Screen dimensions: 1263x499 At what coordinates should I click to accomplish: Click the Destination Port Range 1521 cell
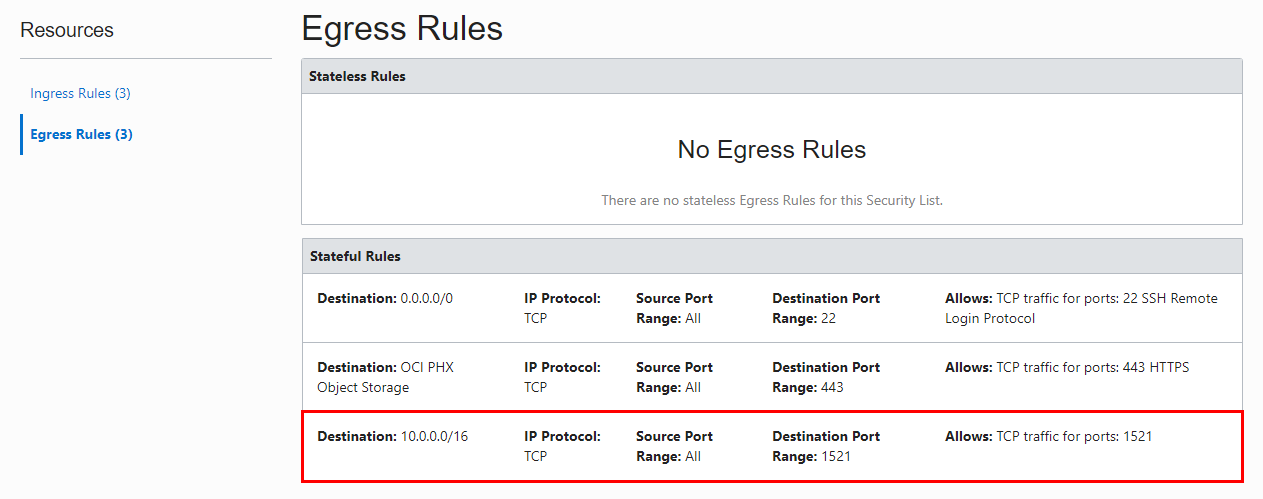(827, 446)
